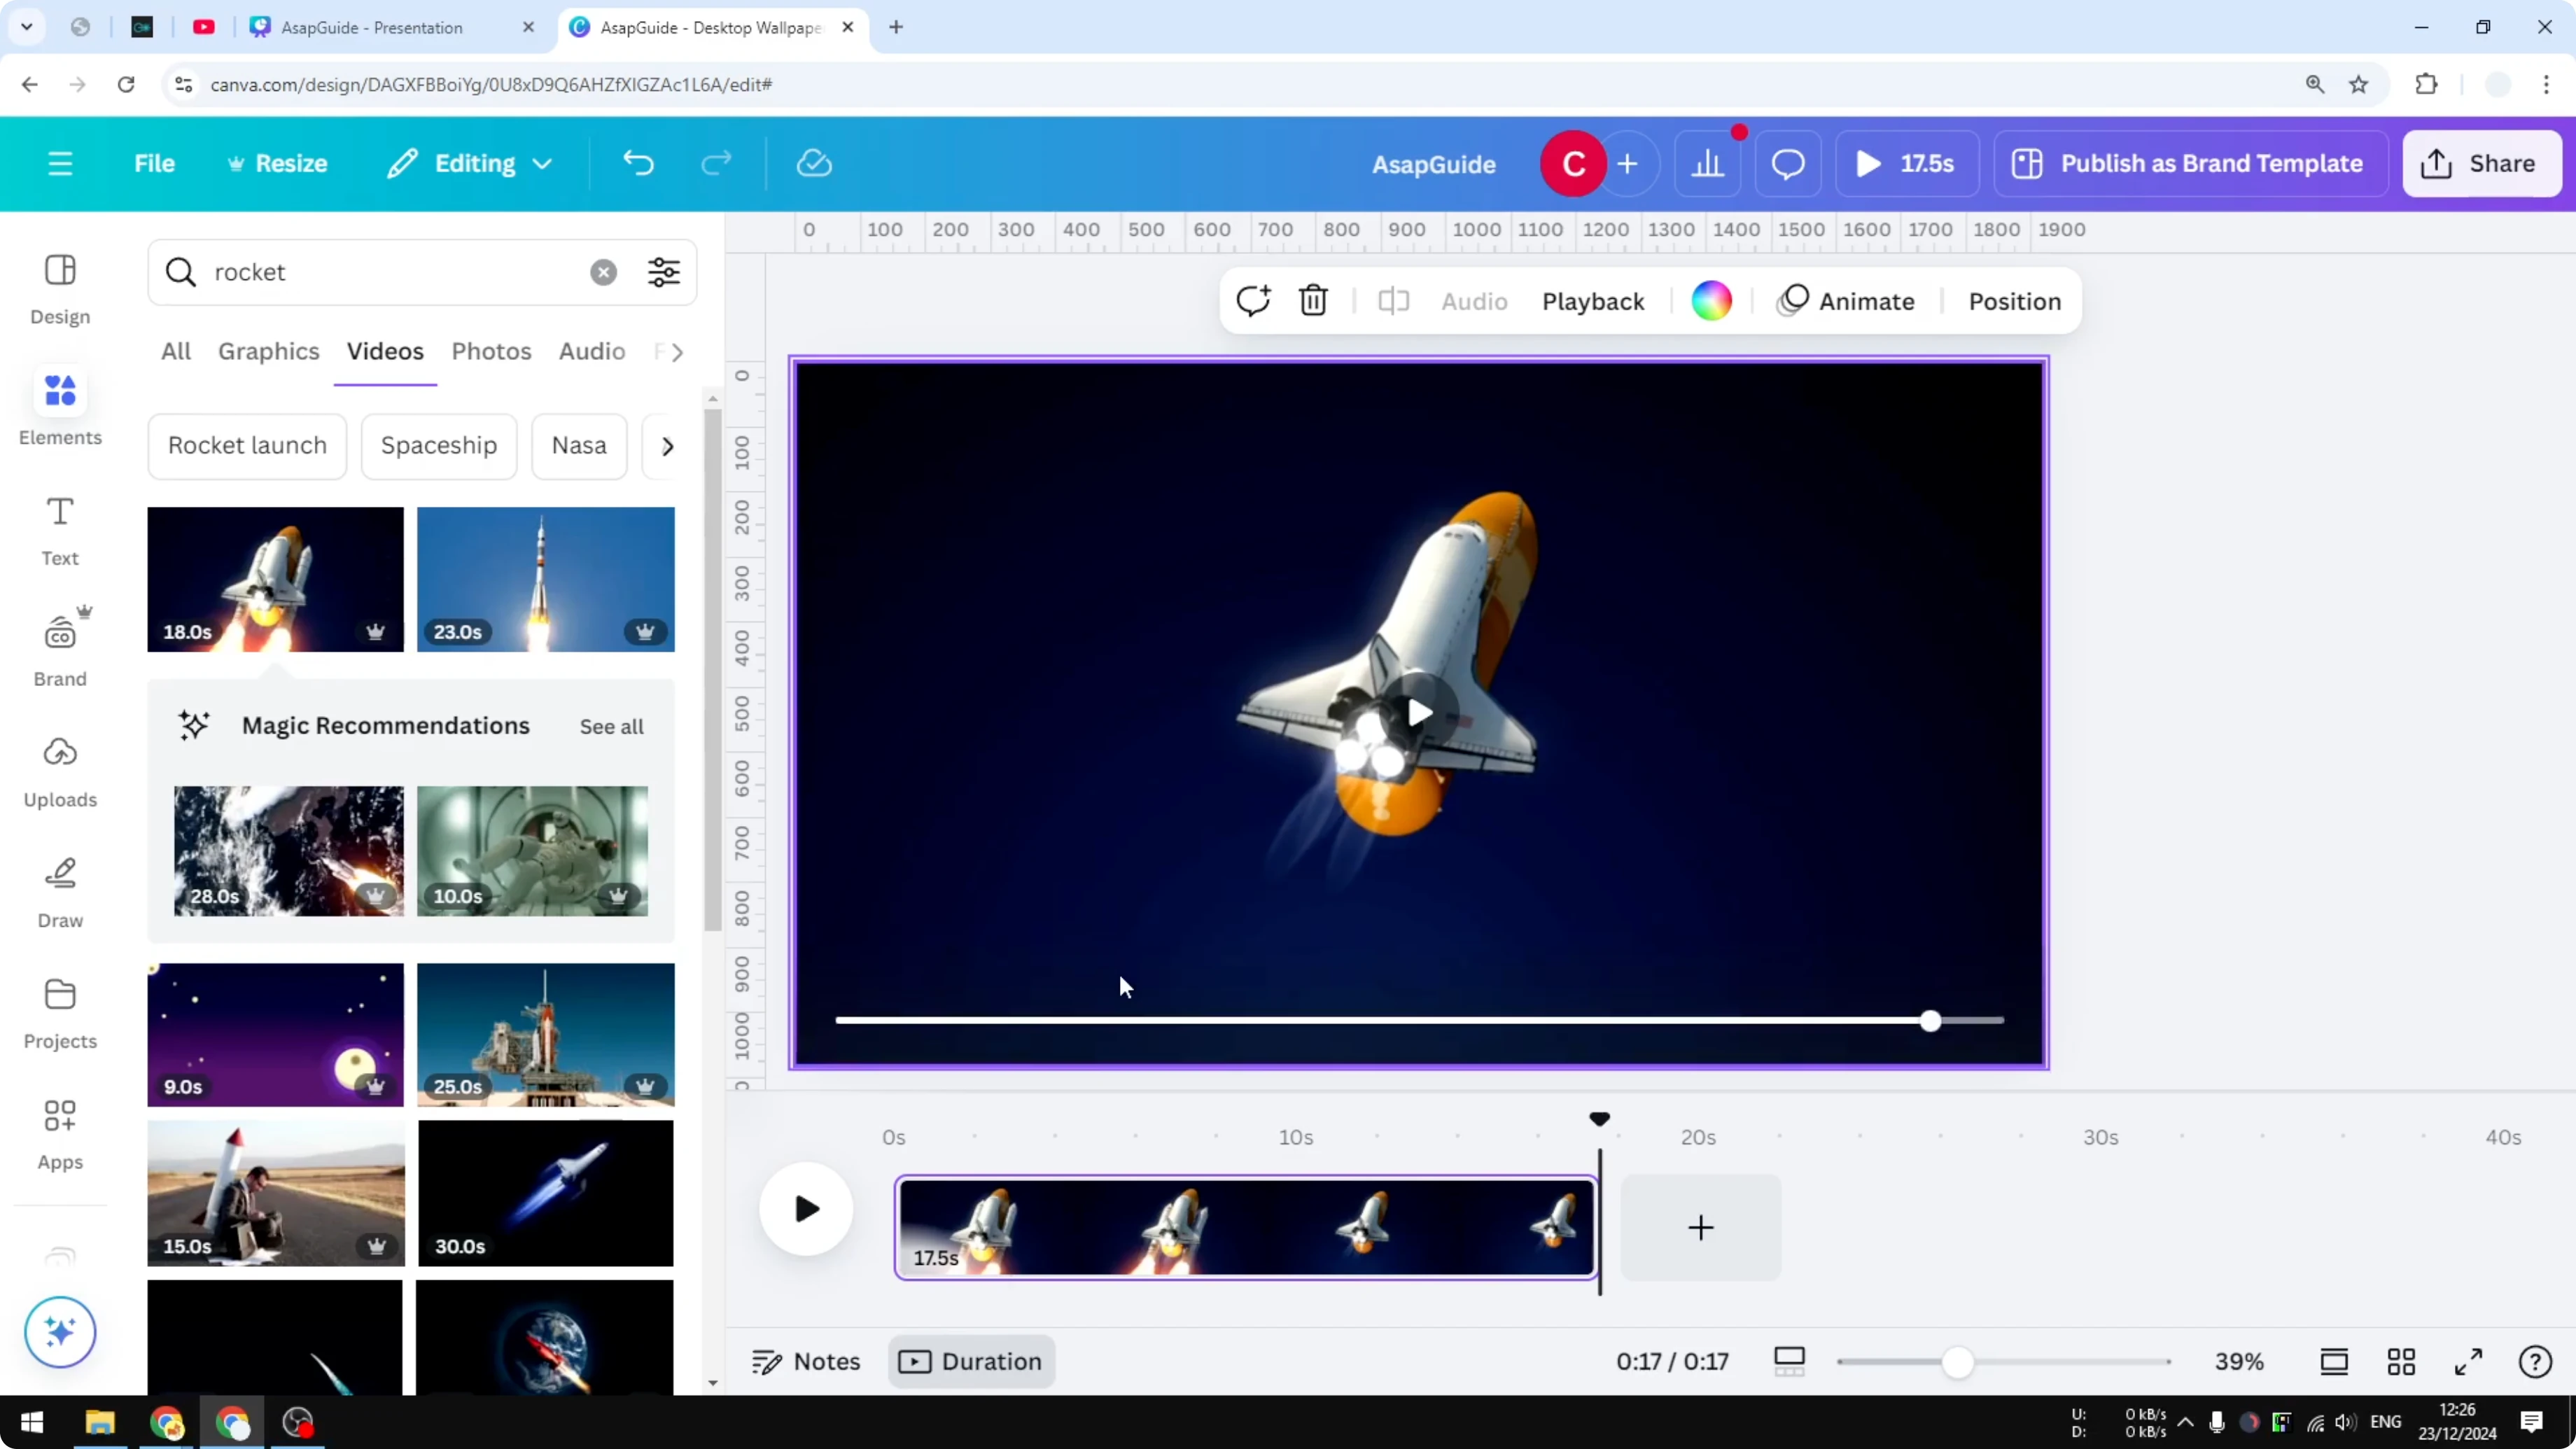Image resolution: width=2576 pixels, height=1449 pixels.
Task: Undo the last edit
Action: 640,163
